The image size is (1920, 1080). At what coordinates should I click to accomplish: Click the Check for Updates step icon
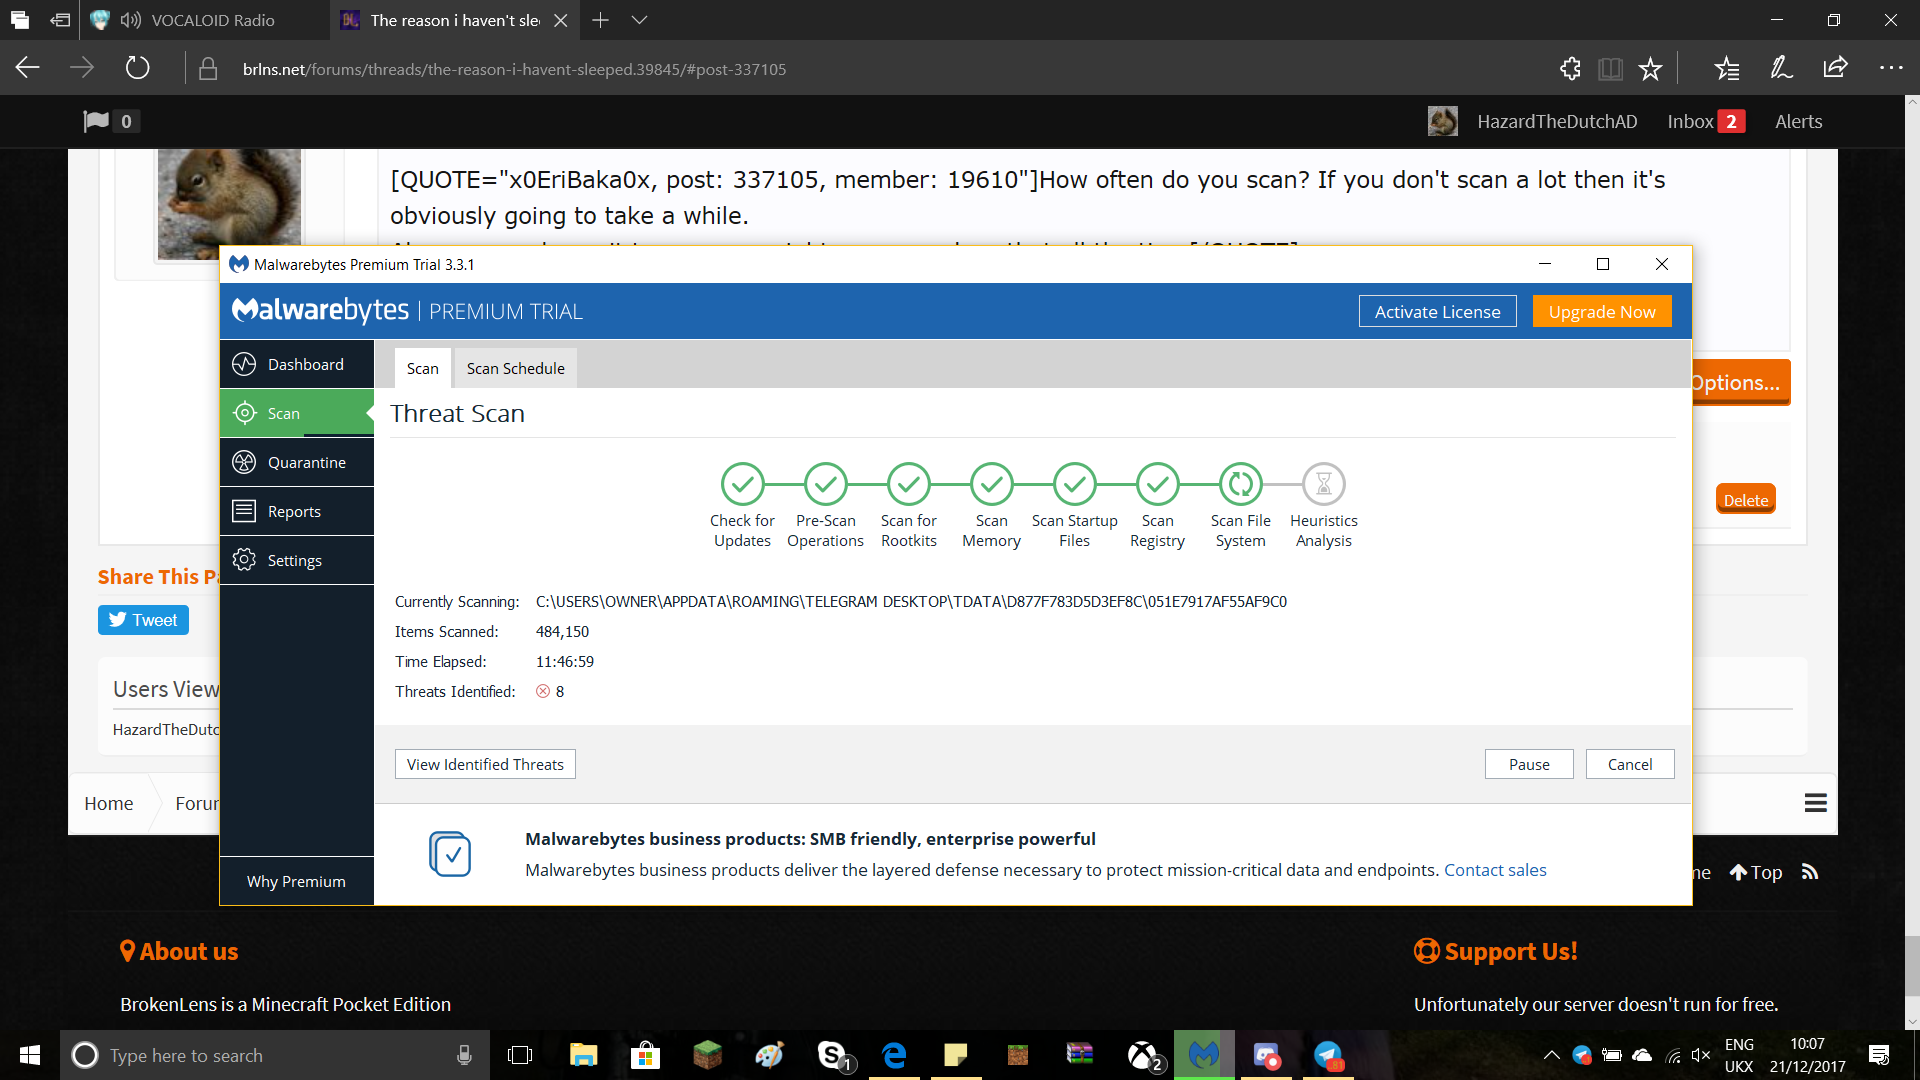tap(742, 484)
